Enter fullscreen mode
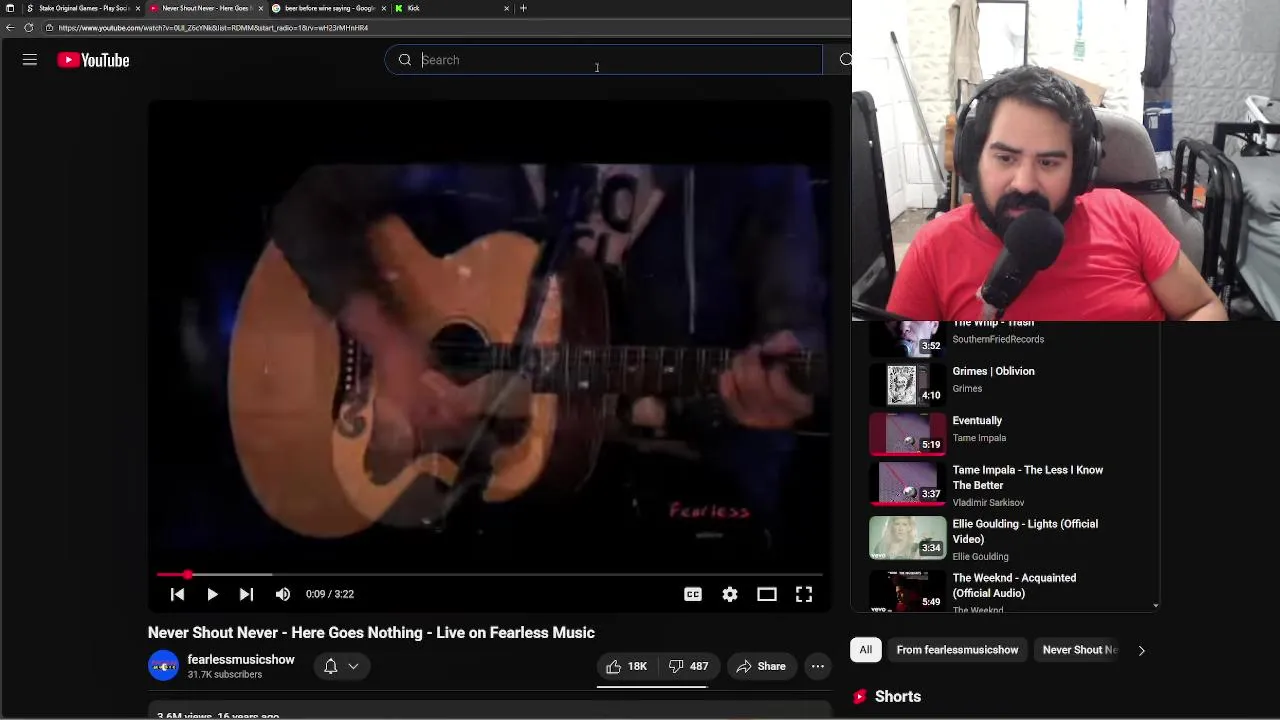 [804, 594]
